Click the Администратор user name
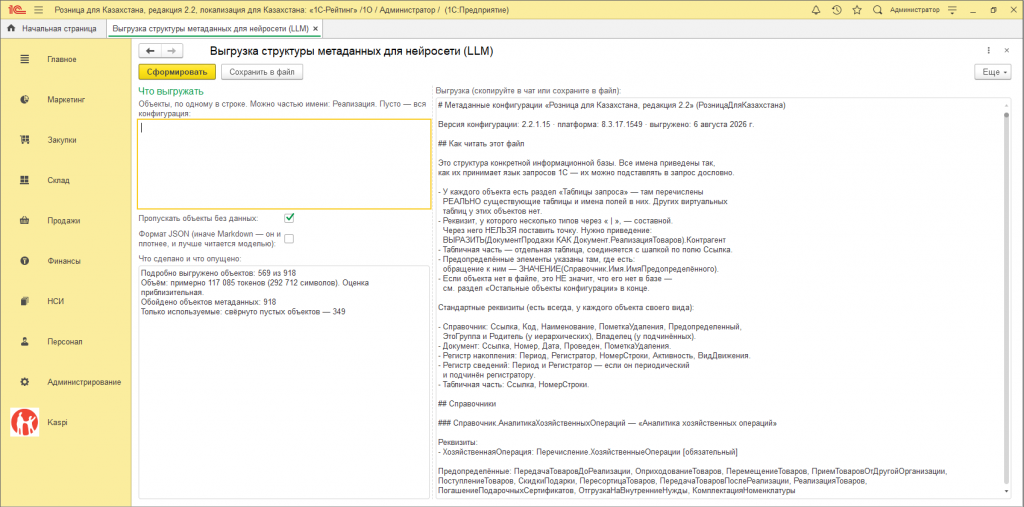1024x507 pixels. (x=914, y=10)
